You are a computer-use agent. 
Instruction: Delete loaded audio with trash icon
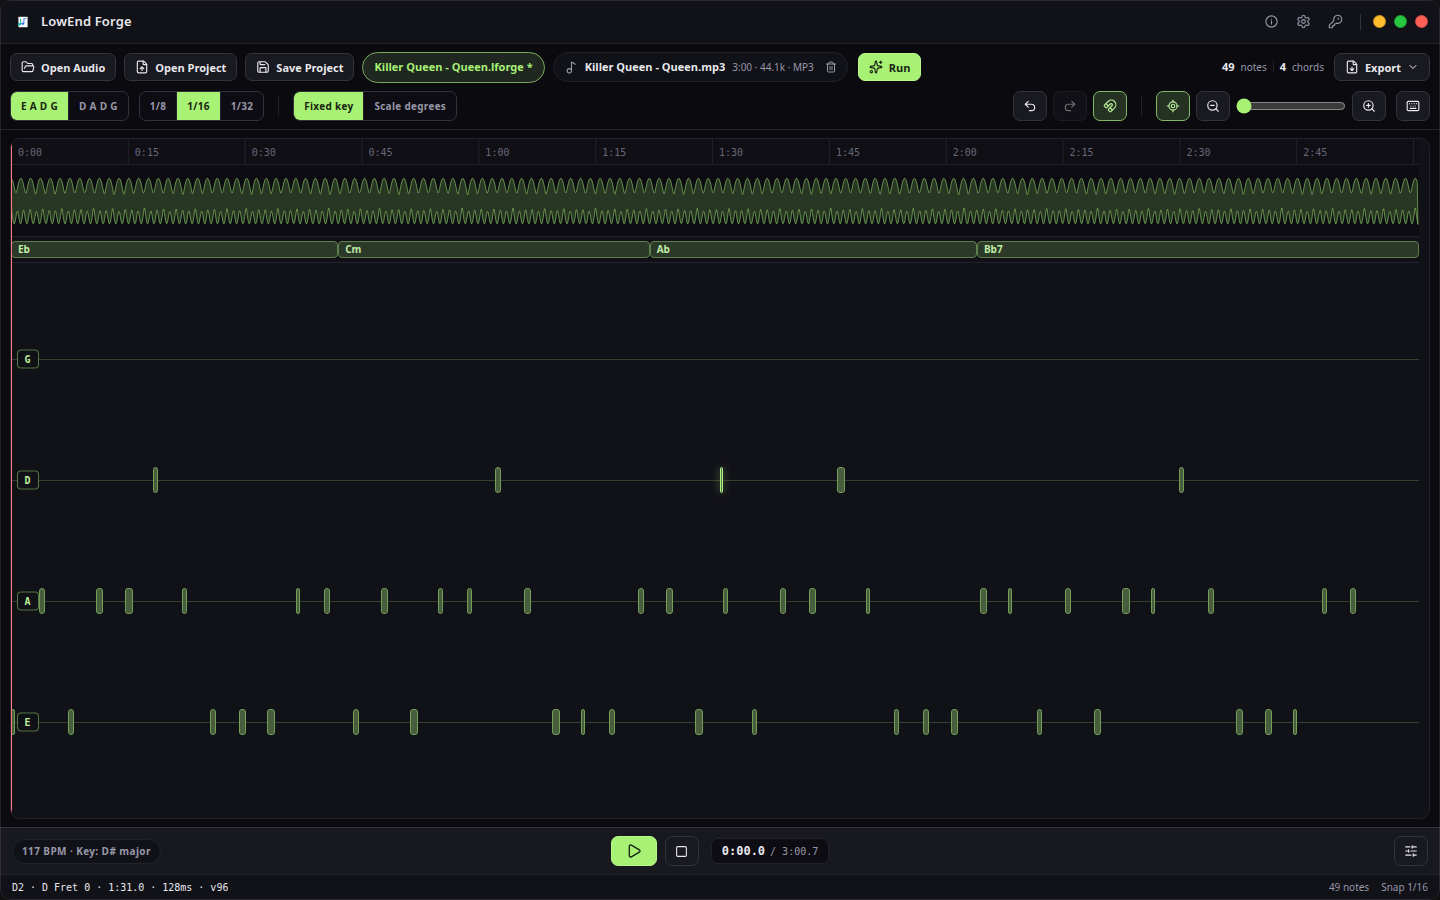click(x=831, y=67)
